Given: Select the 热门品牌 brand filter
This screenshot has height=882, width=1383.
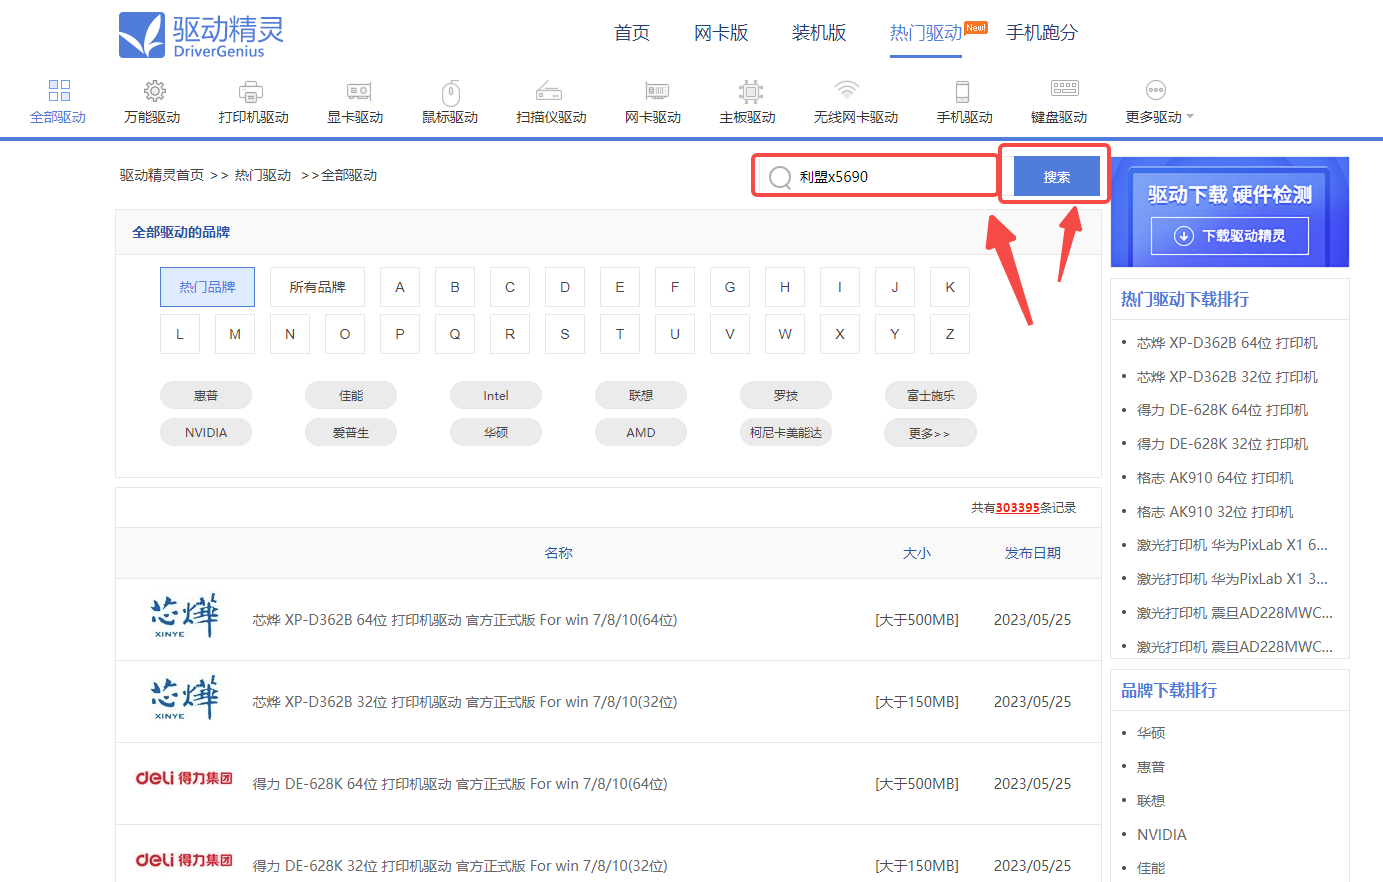Looking at the screenshot, I should point(207,287).
